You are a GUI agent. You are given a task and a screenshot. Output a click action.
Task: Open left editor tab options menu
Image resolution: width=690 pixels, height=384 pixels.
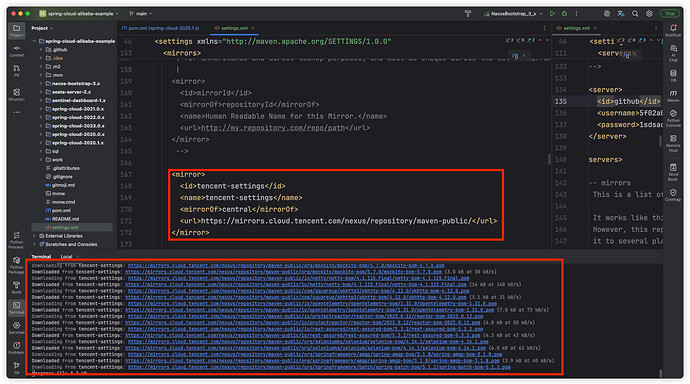(545, 28)
